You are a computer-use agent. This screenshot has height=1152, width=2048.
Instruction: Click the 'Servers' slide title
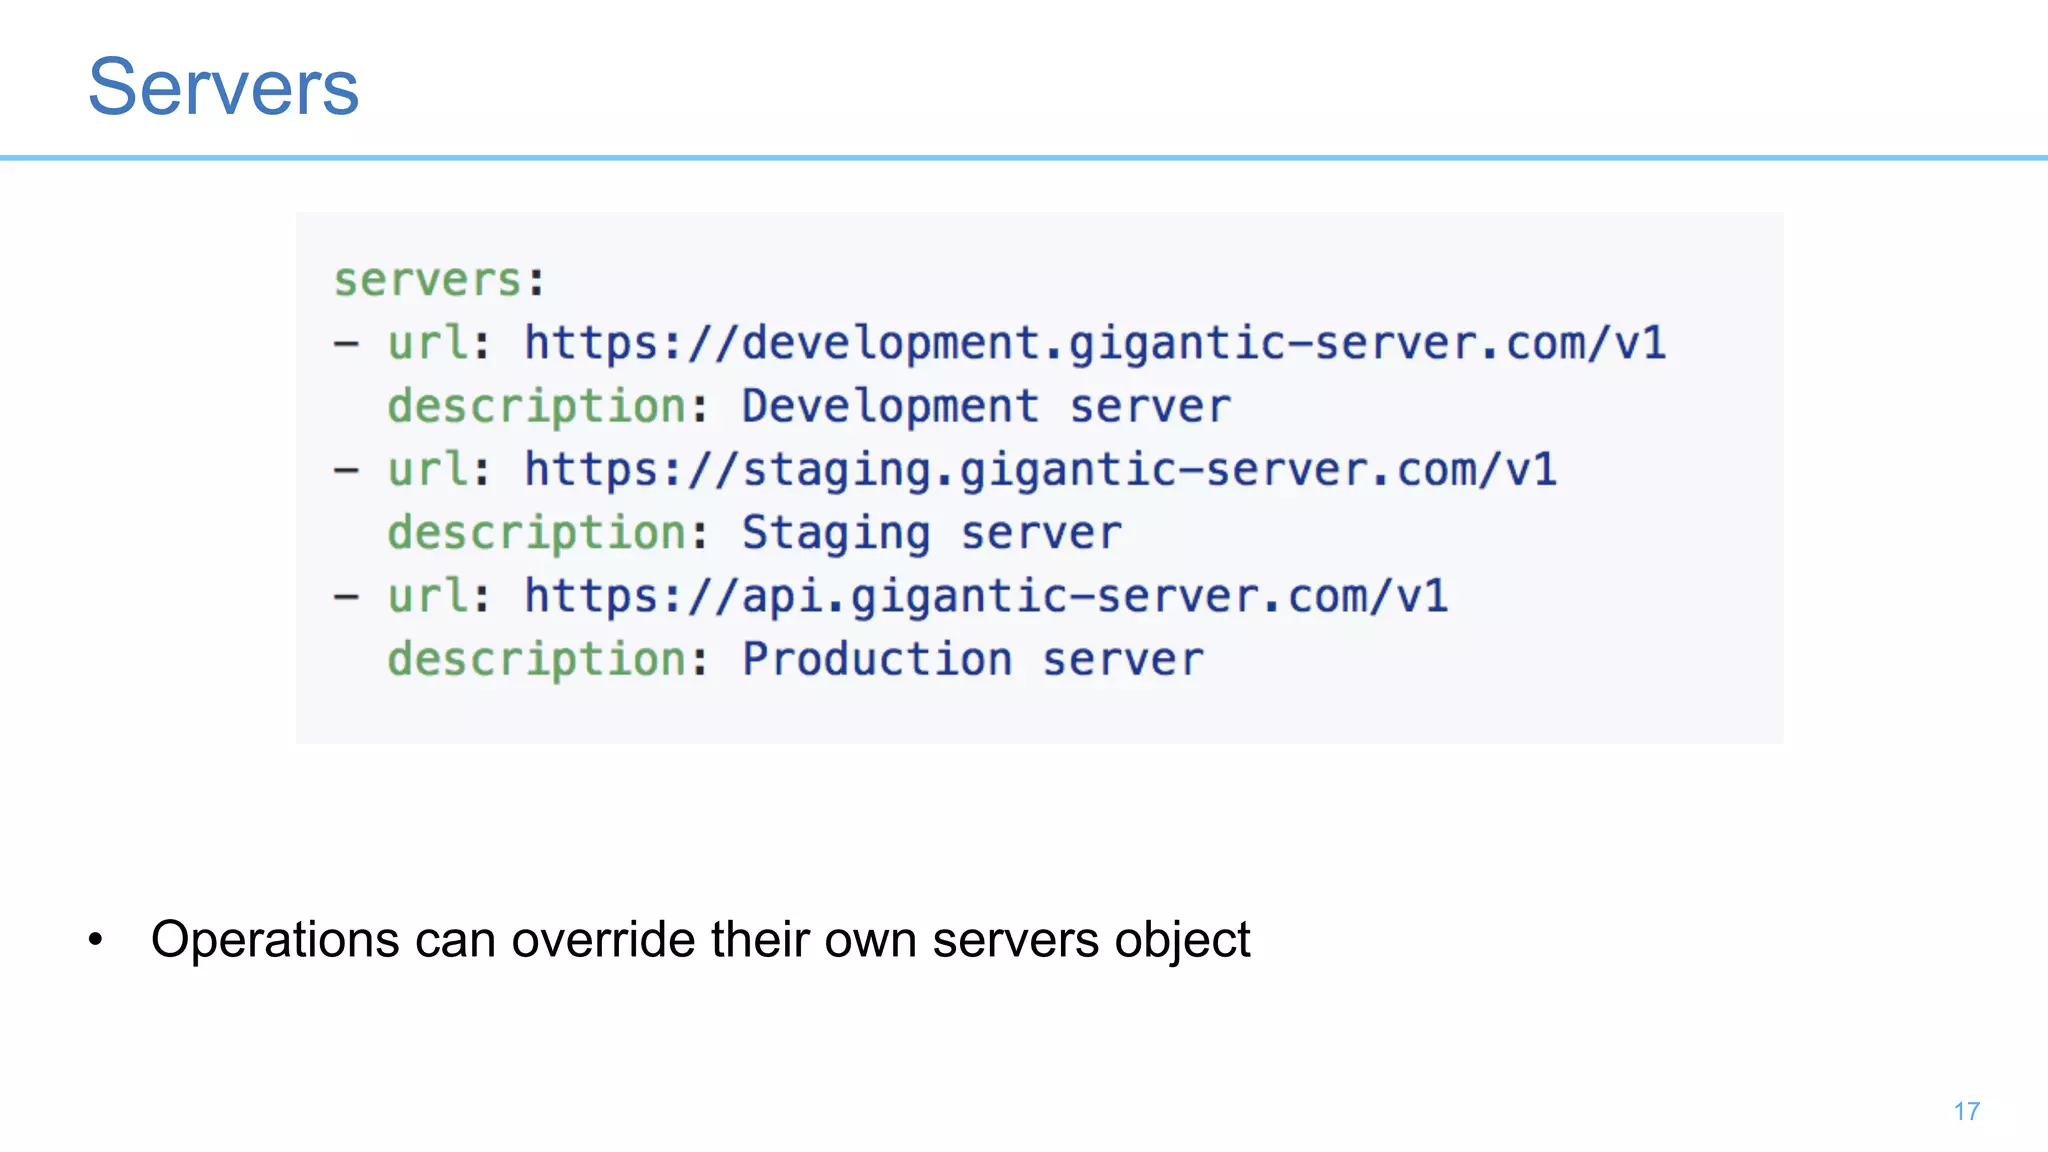tap(223, 88)
